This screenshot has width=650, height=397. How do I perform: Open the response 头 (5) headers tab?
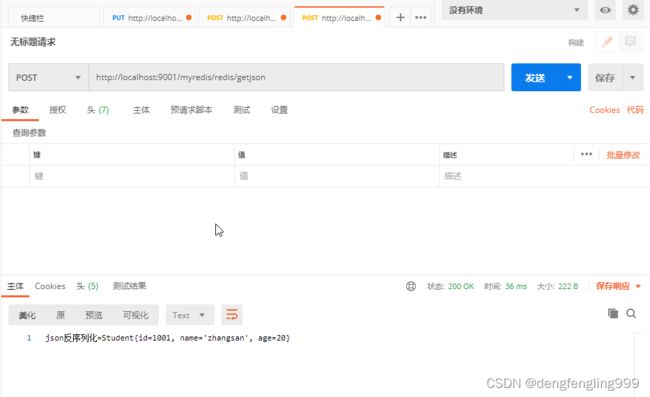(x=87, y=286)
